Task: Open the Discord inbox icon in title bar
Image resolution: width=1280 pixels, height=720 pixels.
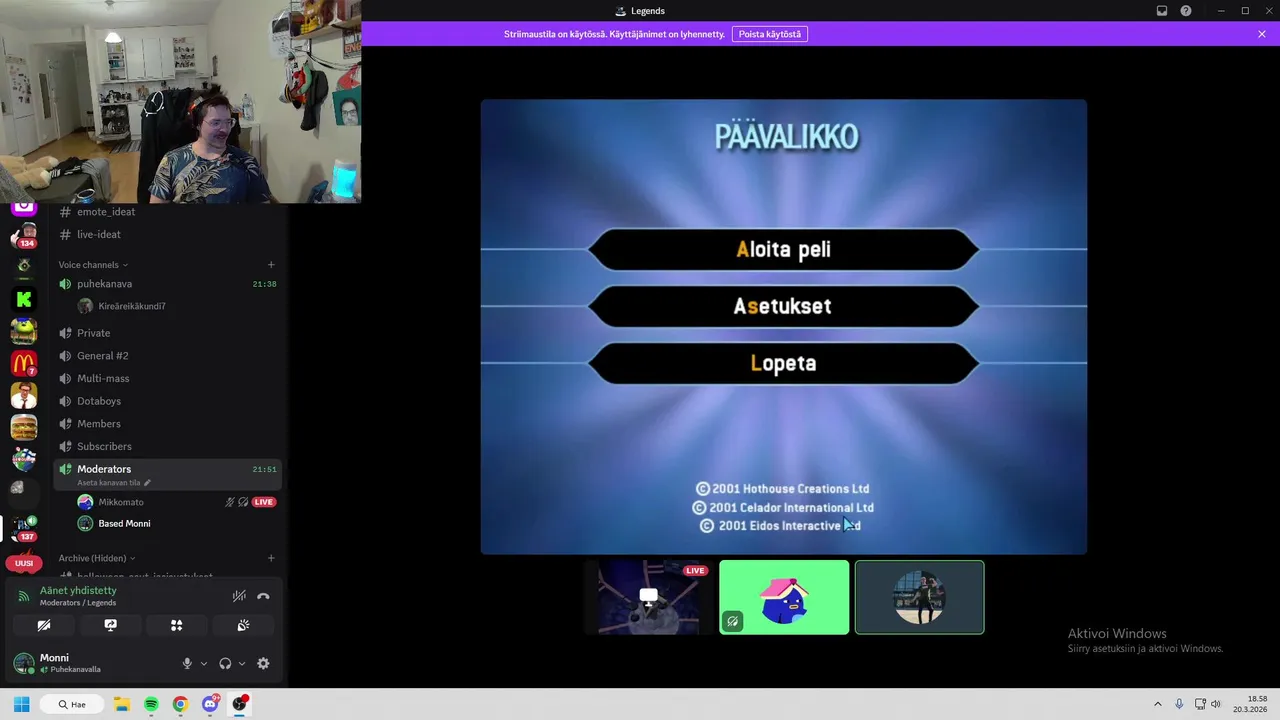Action: coord(1162,11)
